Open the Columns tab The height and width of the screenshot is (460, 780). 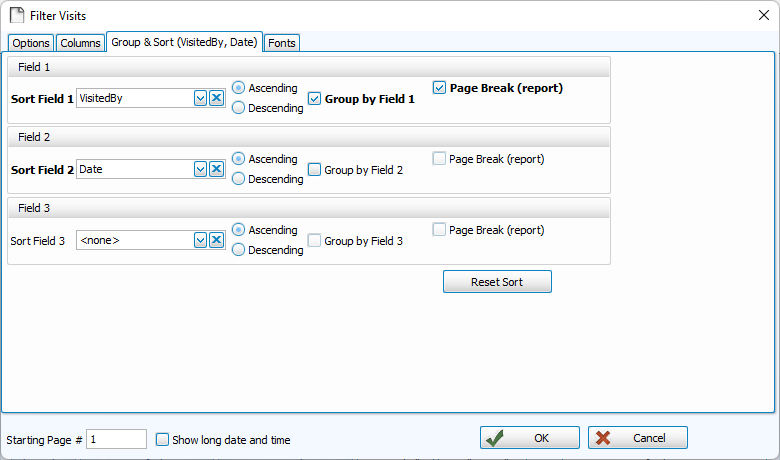(80, 43)
